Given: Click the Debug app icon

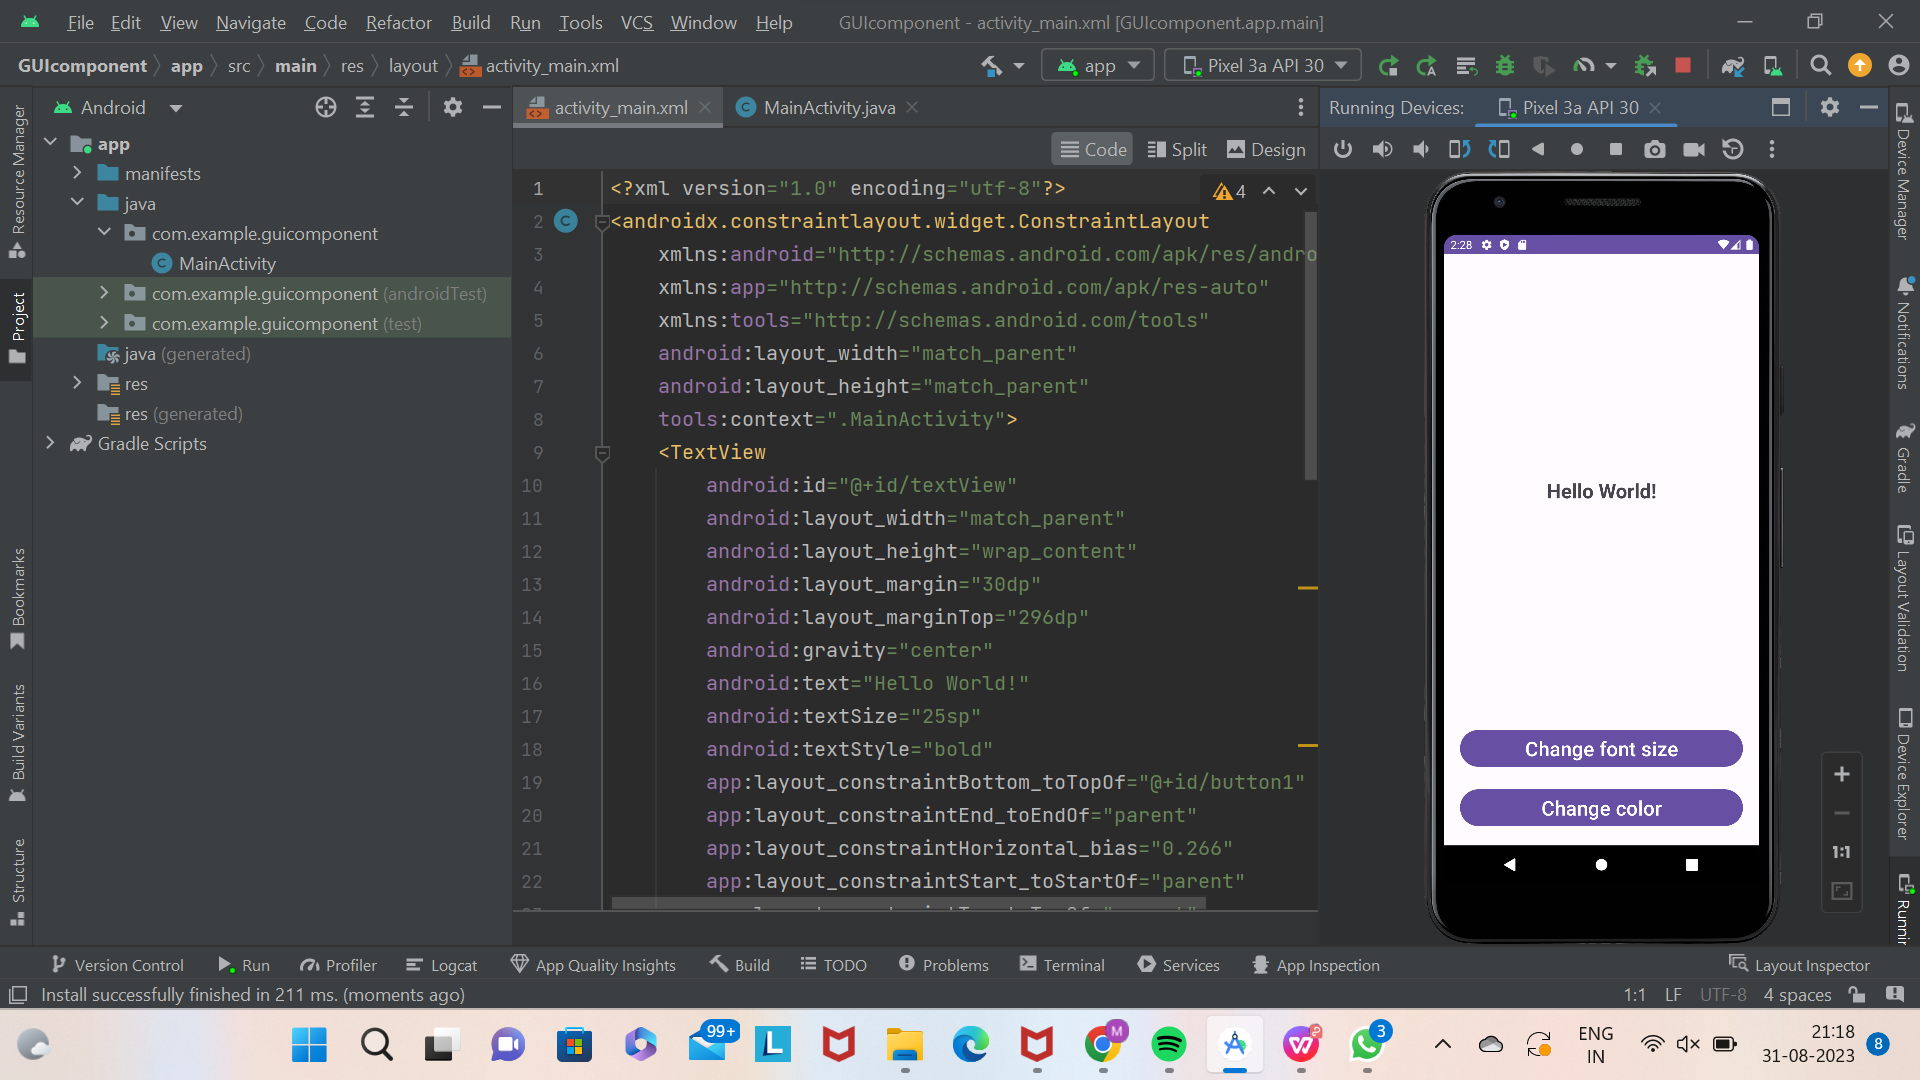Looking at the screenshot, I should click(1505, 65).
